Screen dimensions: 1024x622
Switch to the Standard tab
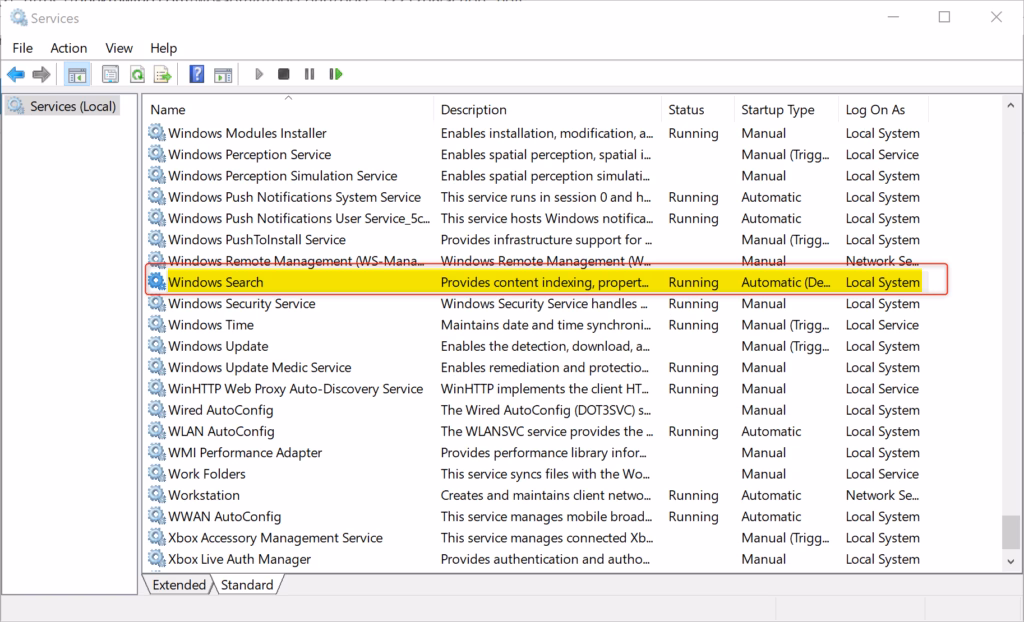point(247,585)
